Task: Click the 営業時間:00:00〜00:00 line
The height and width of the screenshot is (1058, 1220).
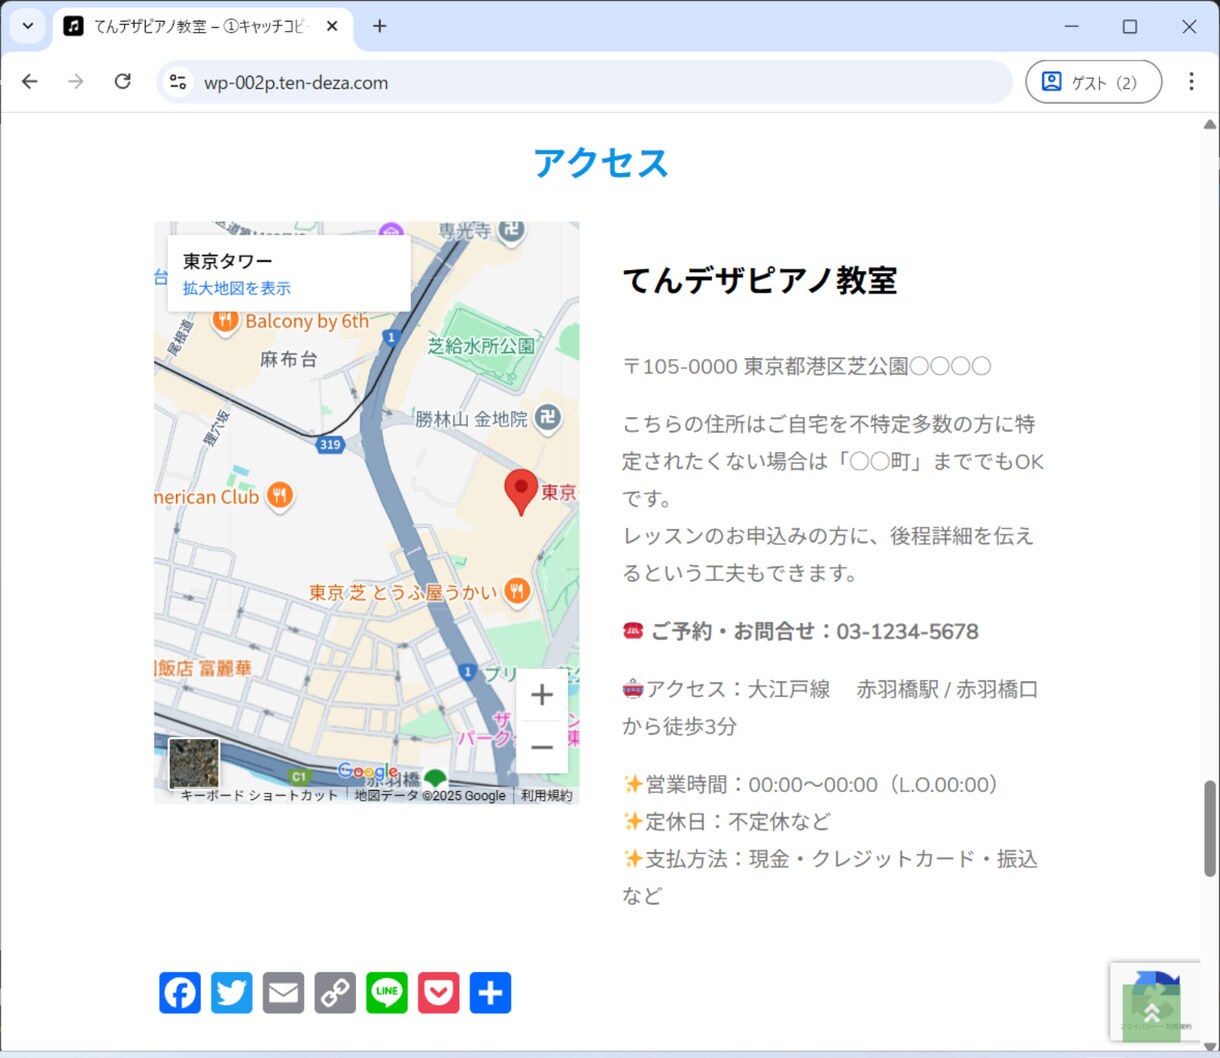Action: pos(812,784)
